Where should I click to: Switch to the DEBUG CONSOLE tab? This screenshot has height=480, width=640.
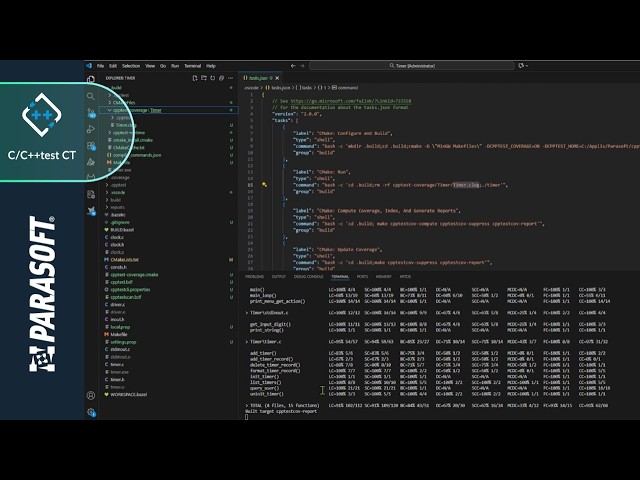308,277
